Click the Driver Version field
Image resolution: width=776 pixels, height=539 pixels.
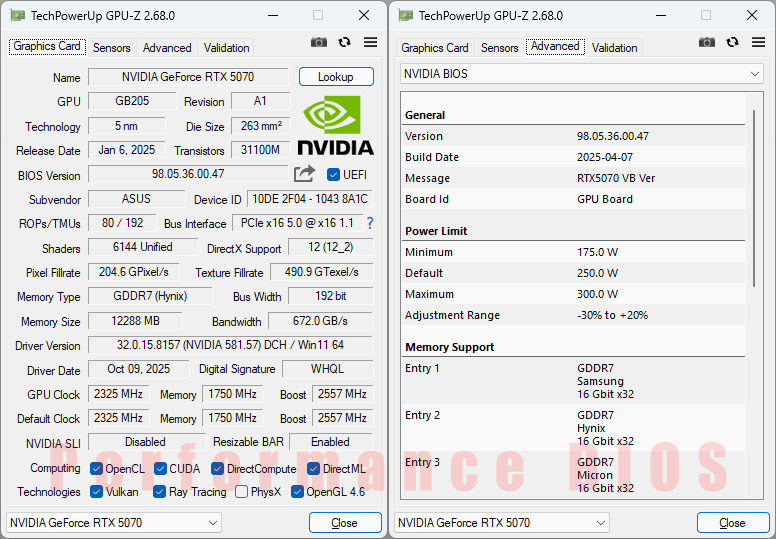230,345
